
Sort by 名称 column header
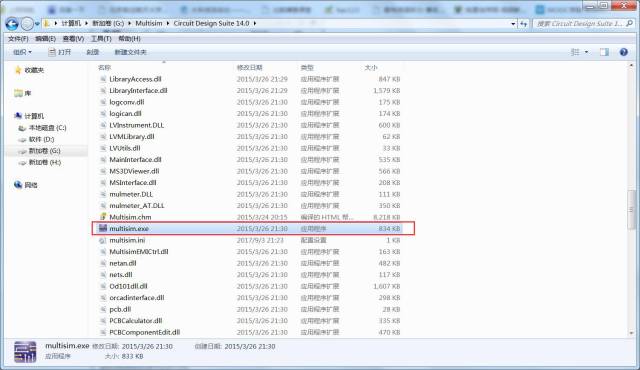(x=104, y=67)
